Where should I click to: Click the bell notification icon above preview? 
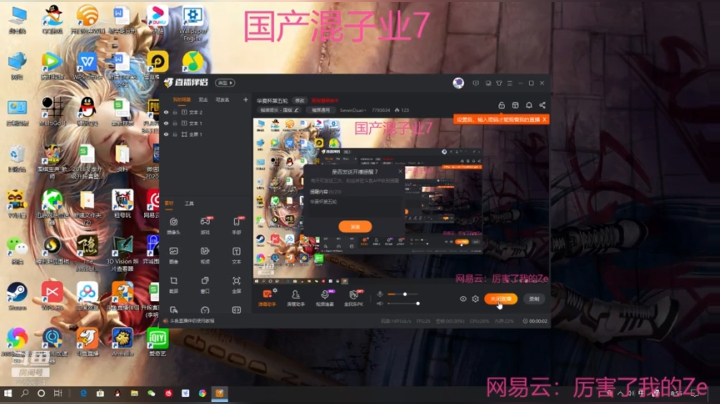click(x=529, y=105)
